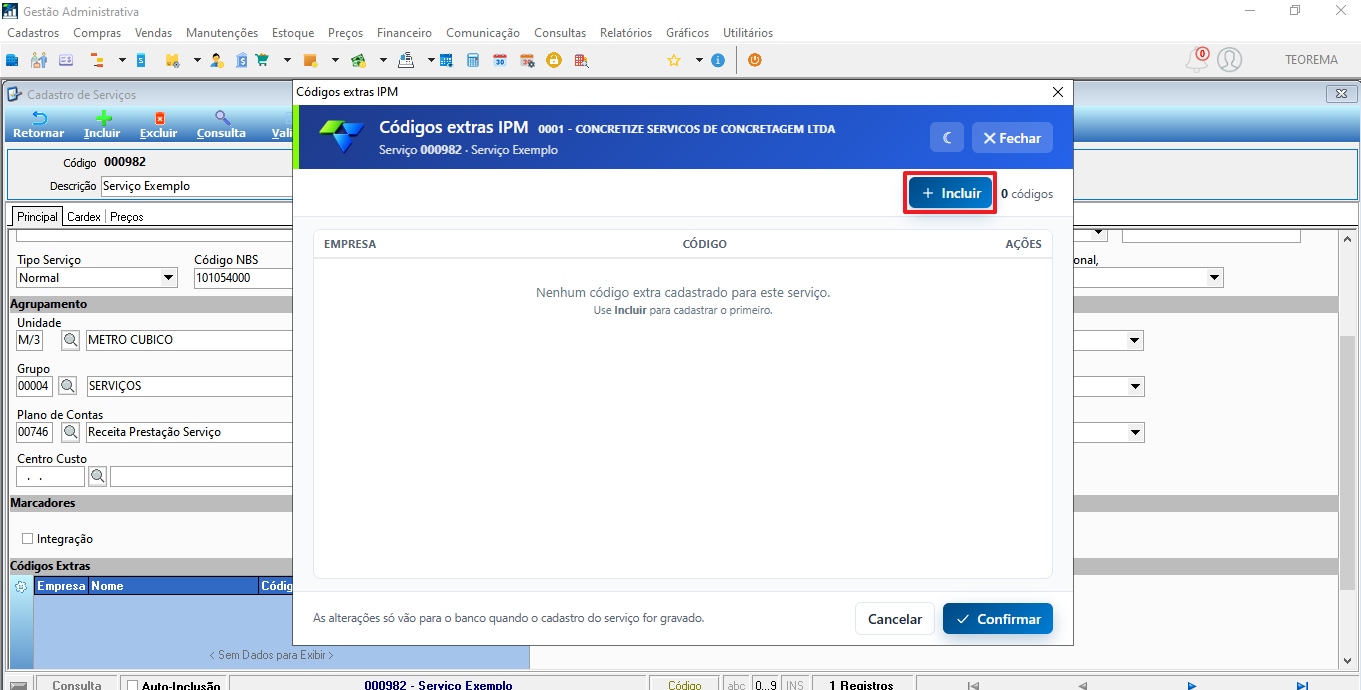The width and height of the screenshot is (1361, 690).
Task: Open Estoque menu
Action: [x=293, y=33]
